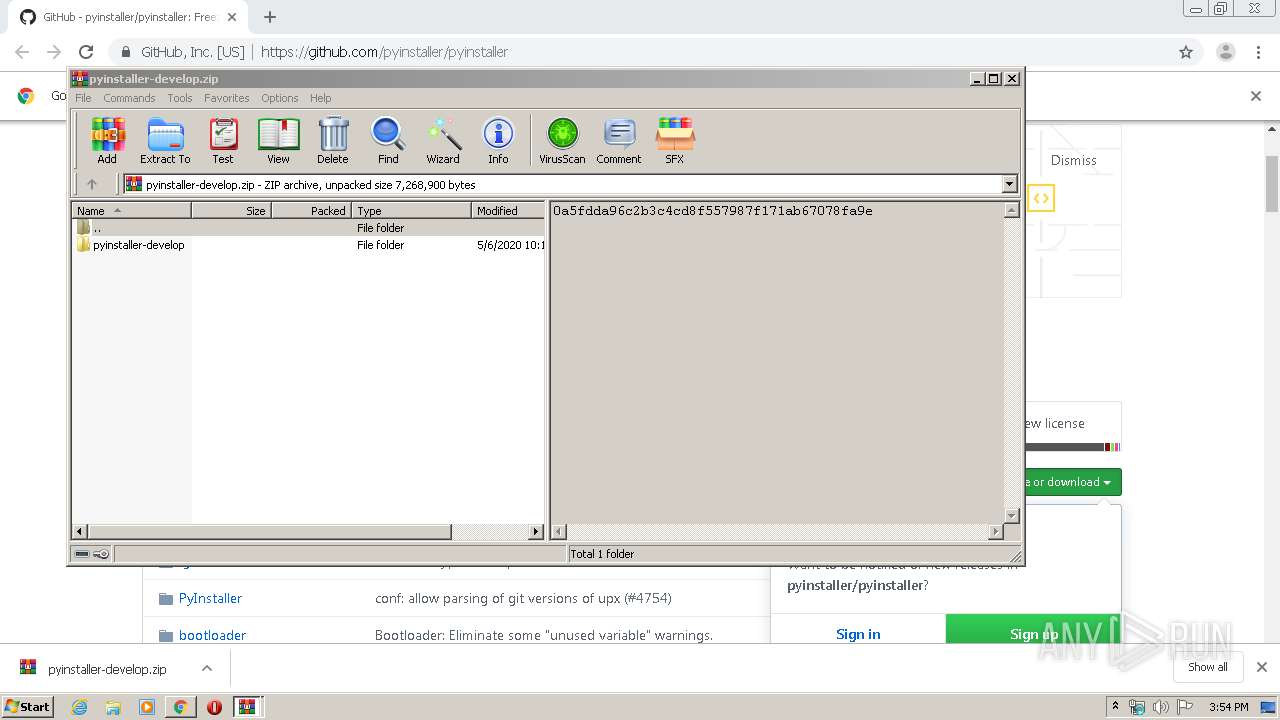The width and height of the screenshot is (1280, 720).
Task: Open the Favorites menu
Action: 227,98
